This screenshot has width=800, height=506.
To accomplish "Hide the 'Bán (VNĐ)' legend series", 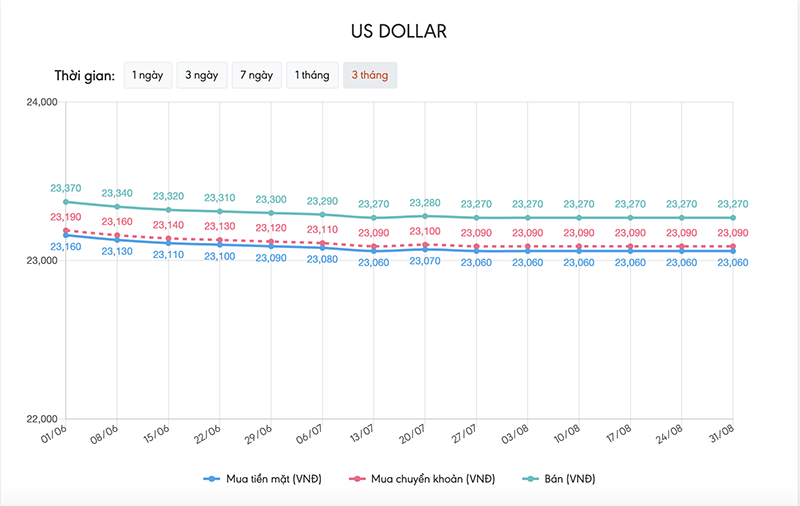I will (570, 479).
